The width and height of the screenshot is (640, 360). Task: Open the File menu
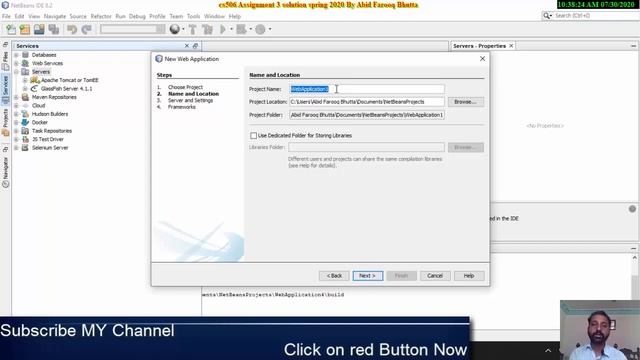[6, 16]
